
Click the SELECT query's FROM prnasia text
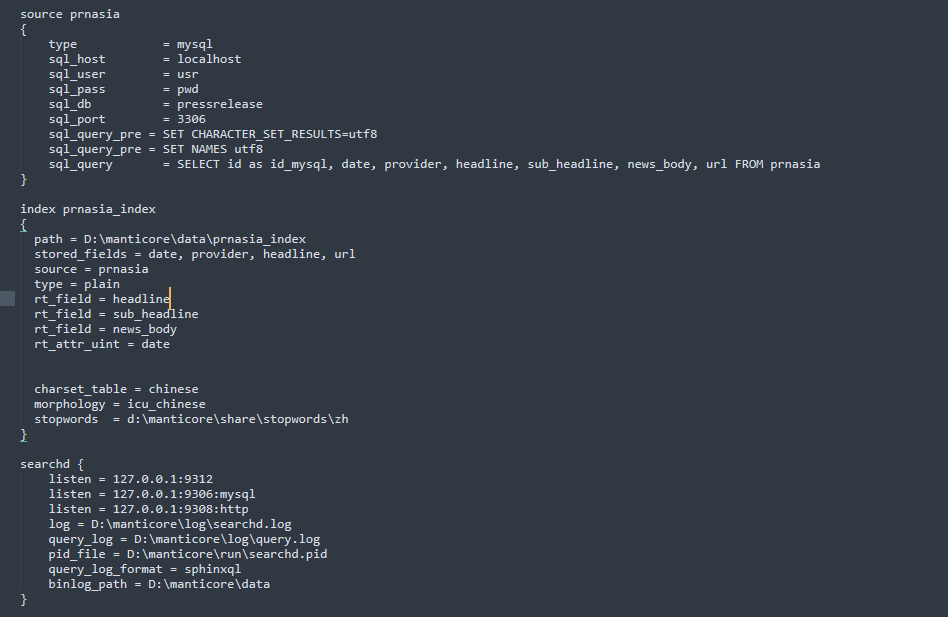777,164
